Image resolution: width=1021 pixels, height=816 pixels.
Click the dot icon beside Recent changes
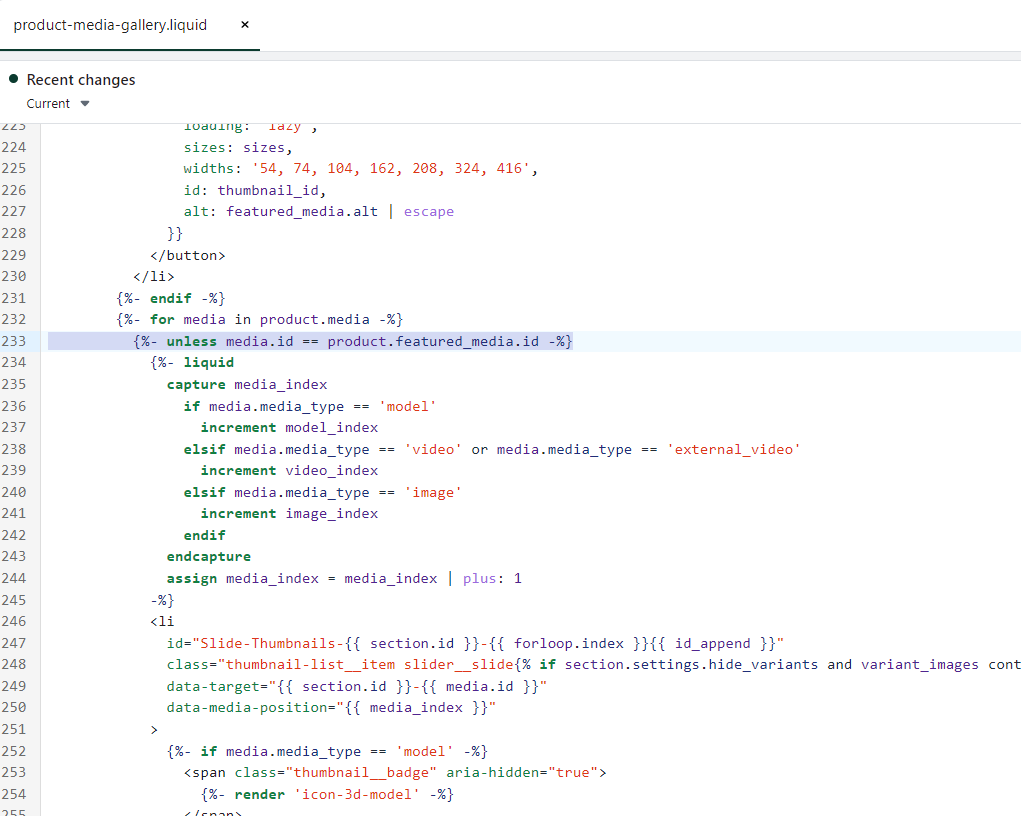(x=14, y=79)
